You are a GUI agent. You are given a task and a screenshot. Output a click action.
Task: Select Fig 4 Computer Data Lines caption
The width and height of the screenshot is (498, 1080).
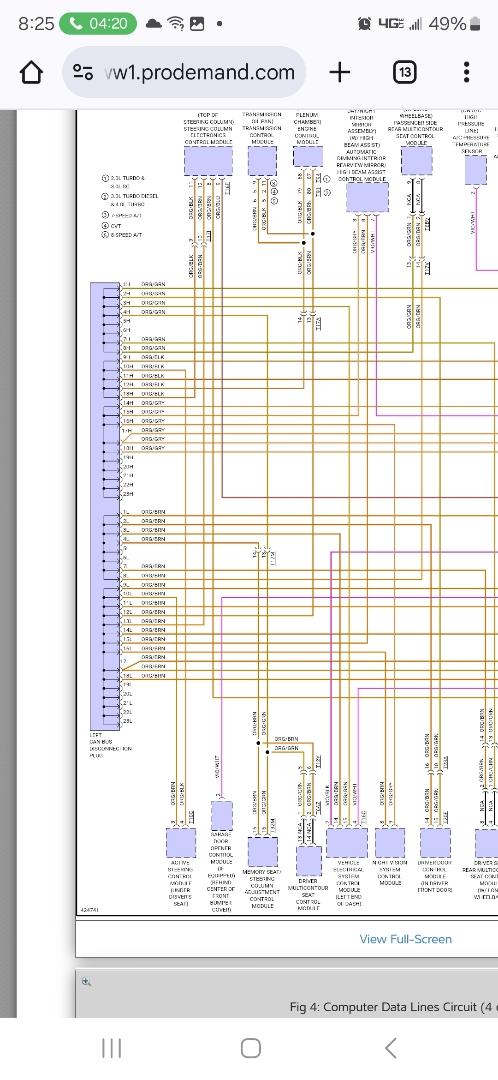tap(393, 1007)
